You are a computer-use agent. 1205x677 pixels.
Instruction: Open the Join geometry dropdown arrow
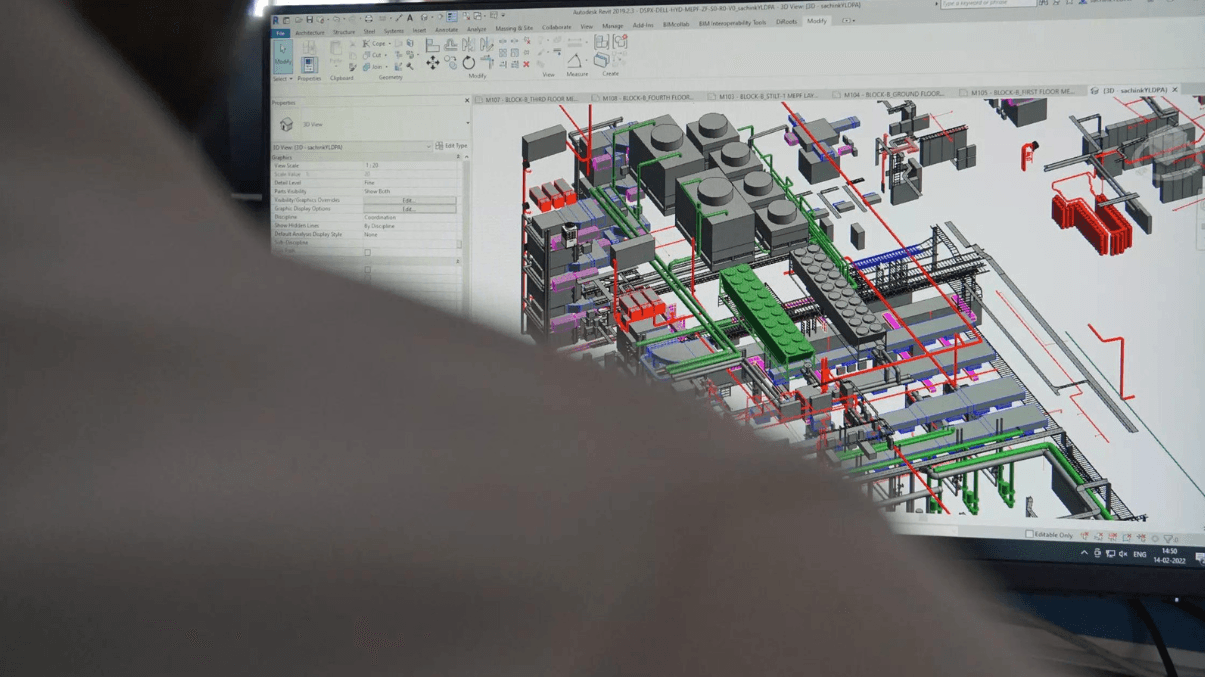coord(387,67)
